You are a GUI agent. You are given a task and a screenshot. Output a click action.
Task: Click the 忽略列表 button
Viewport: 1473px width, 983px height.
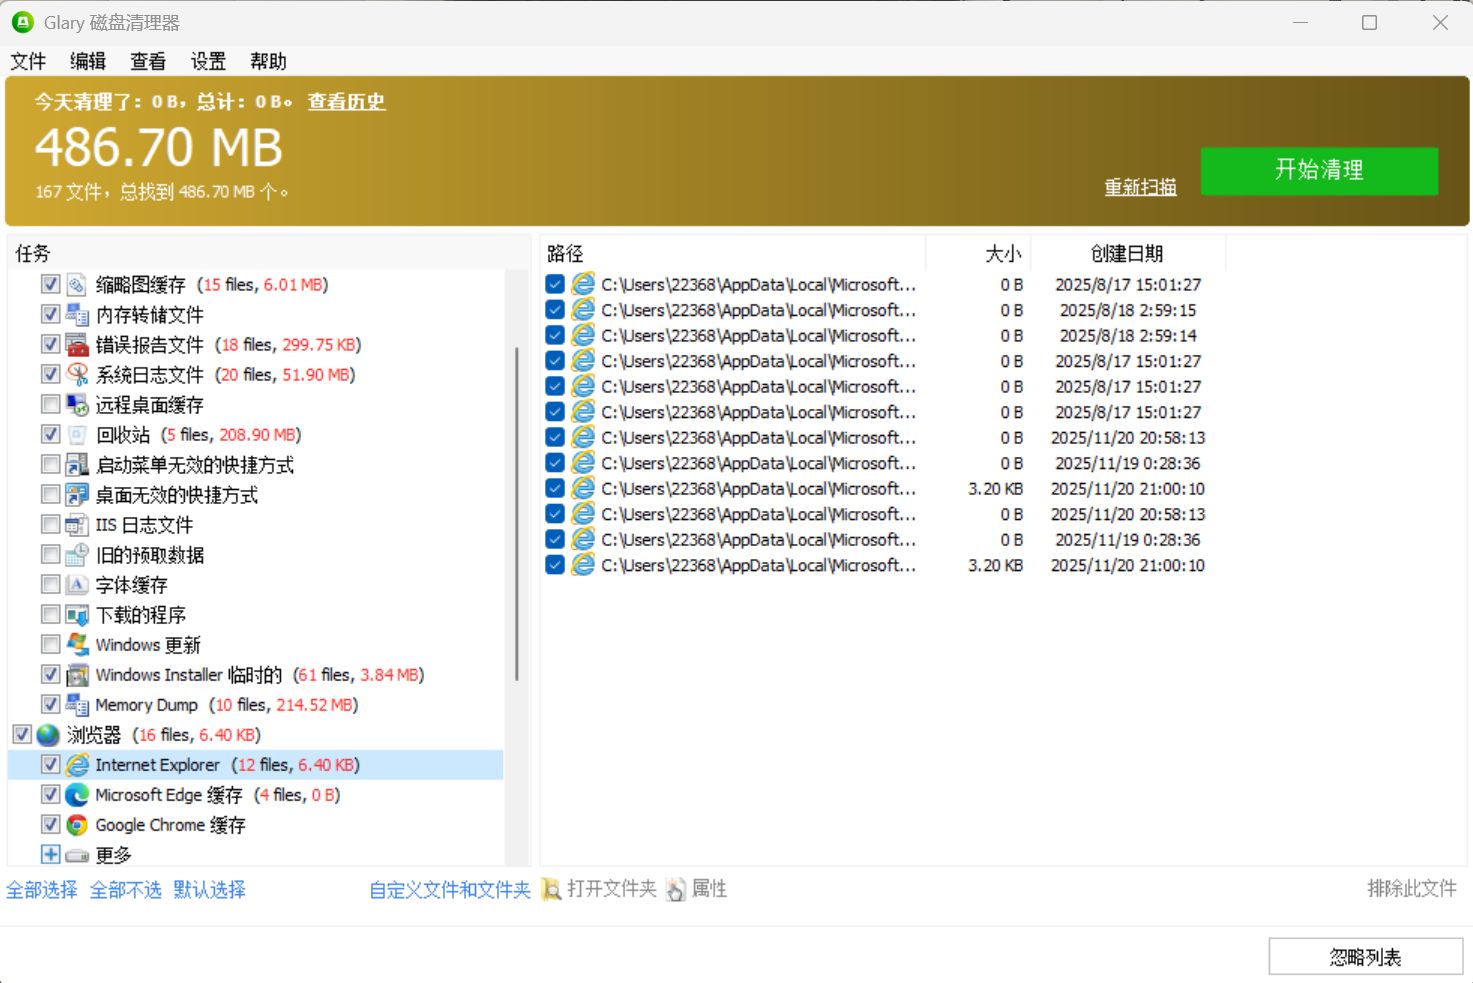(x=1364, y=956)
